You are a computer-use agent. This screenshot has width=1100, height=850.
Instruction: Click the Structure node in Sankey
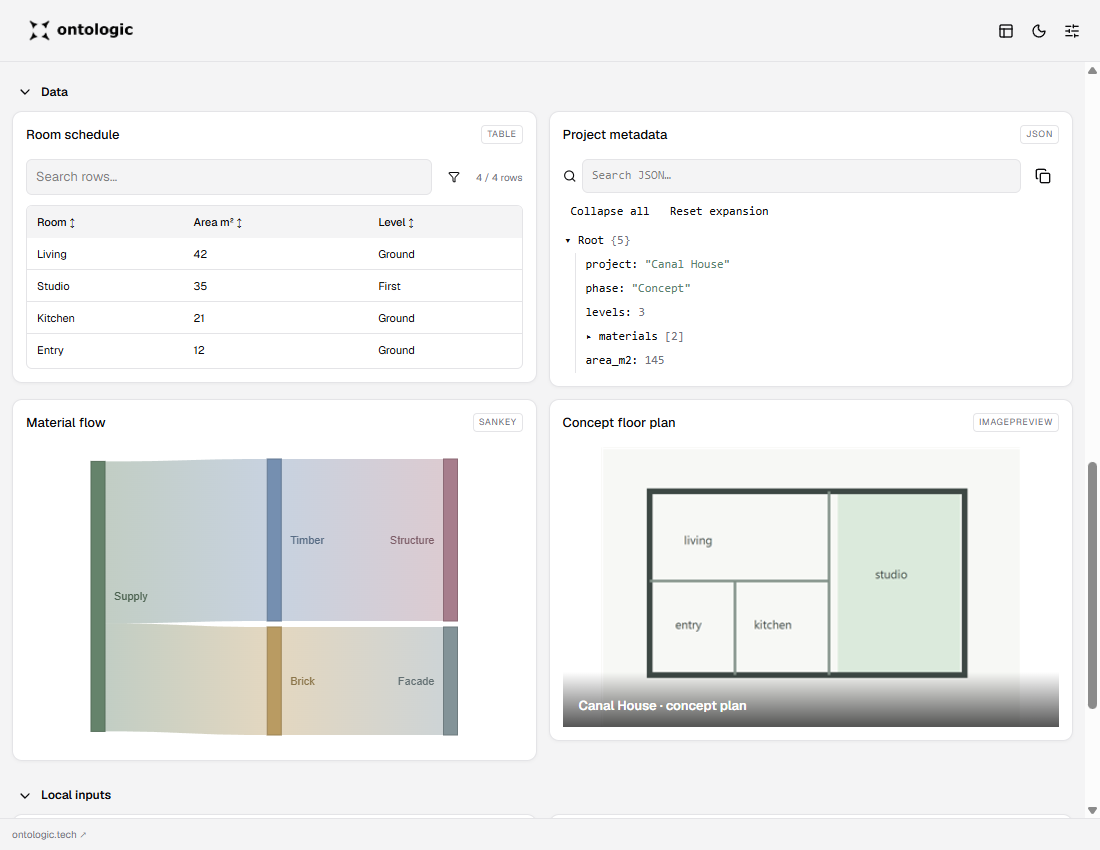tap(450, 540)
